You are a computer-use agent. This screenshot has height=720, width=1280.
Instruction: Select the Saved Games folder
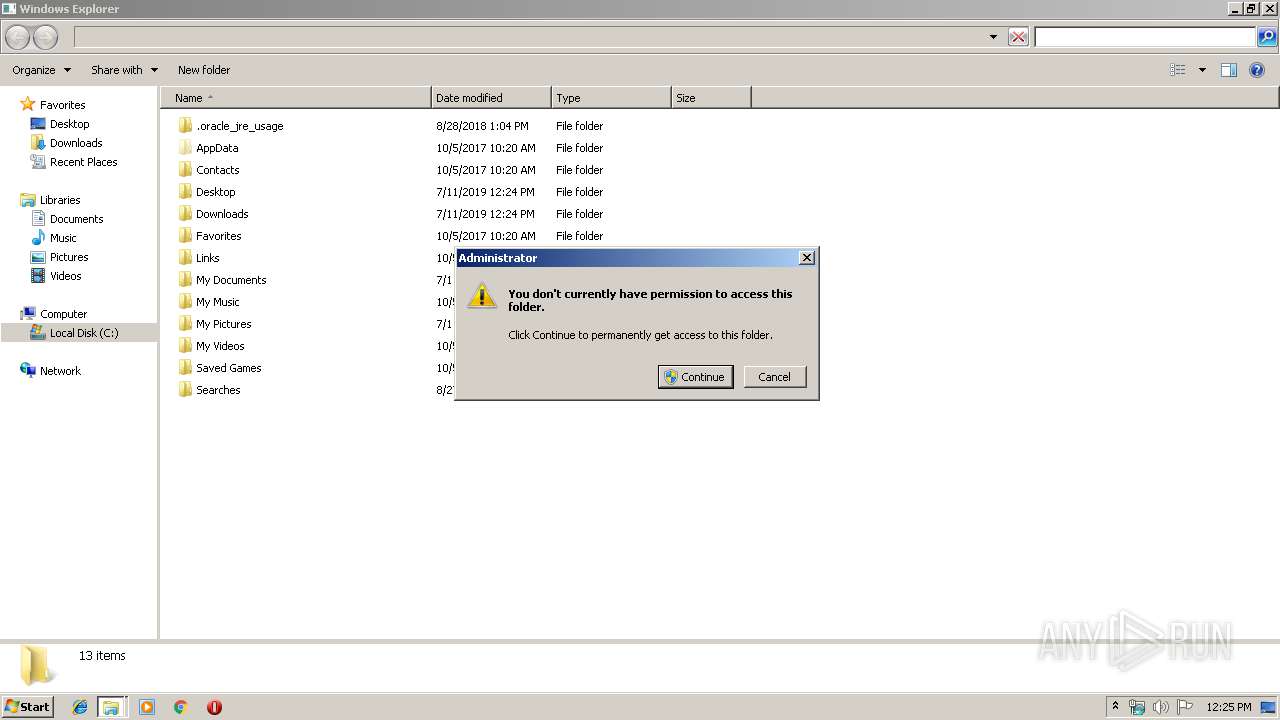click(x=228, y=368)
